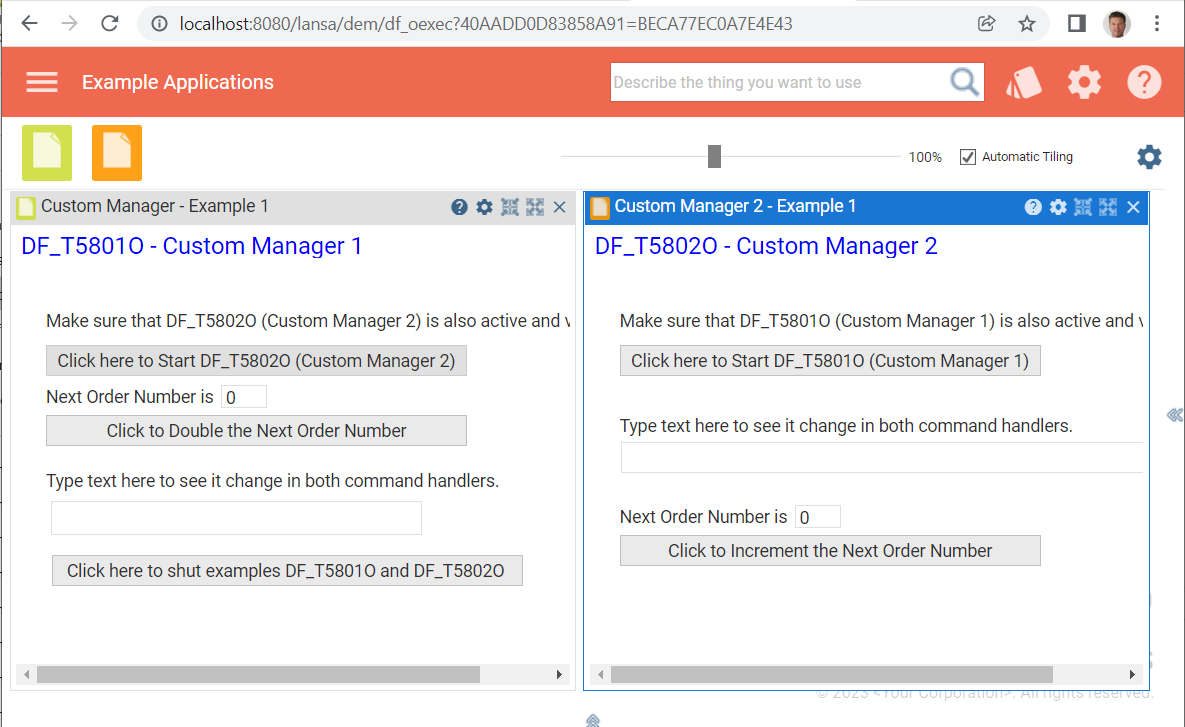Screen dimensions: 1185x727
Task: Click the Next Order Number input in Custom Manager 1
Action: tap(243, 396)
